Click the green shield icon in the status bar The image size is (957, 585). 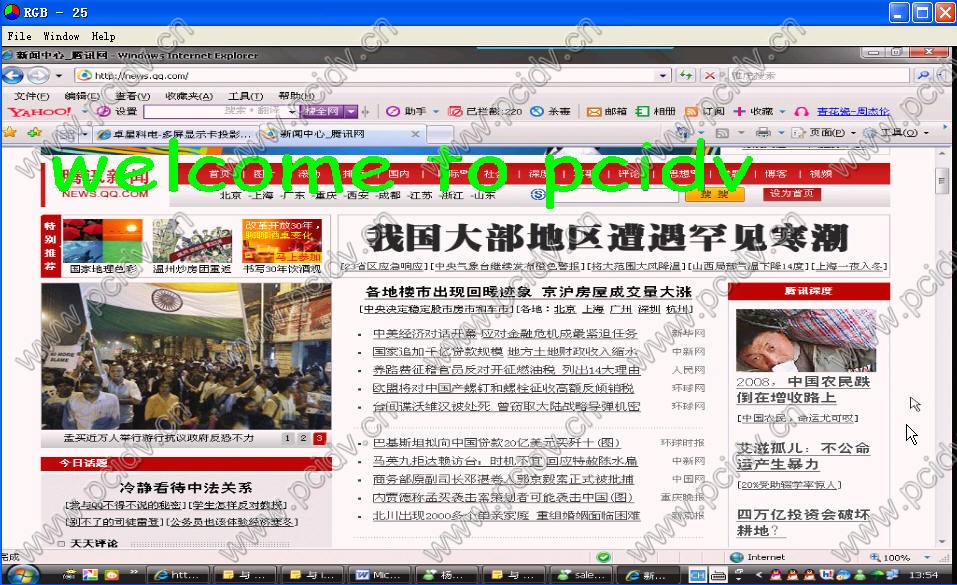[x=604, y=557]
